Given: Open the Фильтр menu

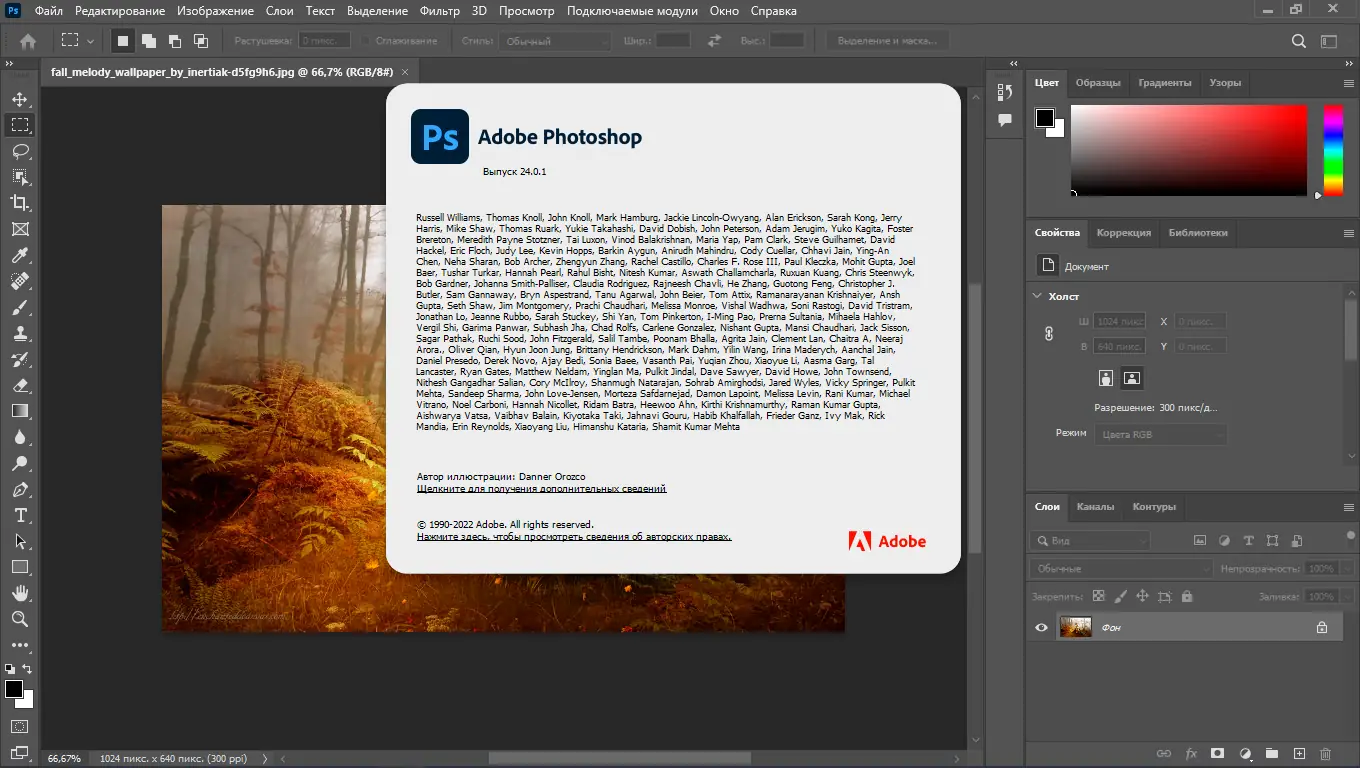Looking at the screenshot, I should coord(440,11).
